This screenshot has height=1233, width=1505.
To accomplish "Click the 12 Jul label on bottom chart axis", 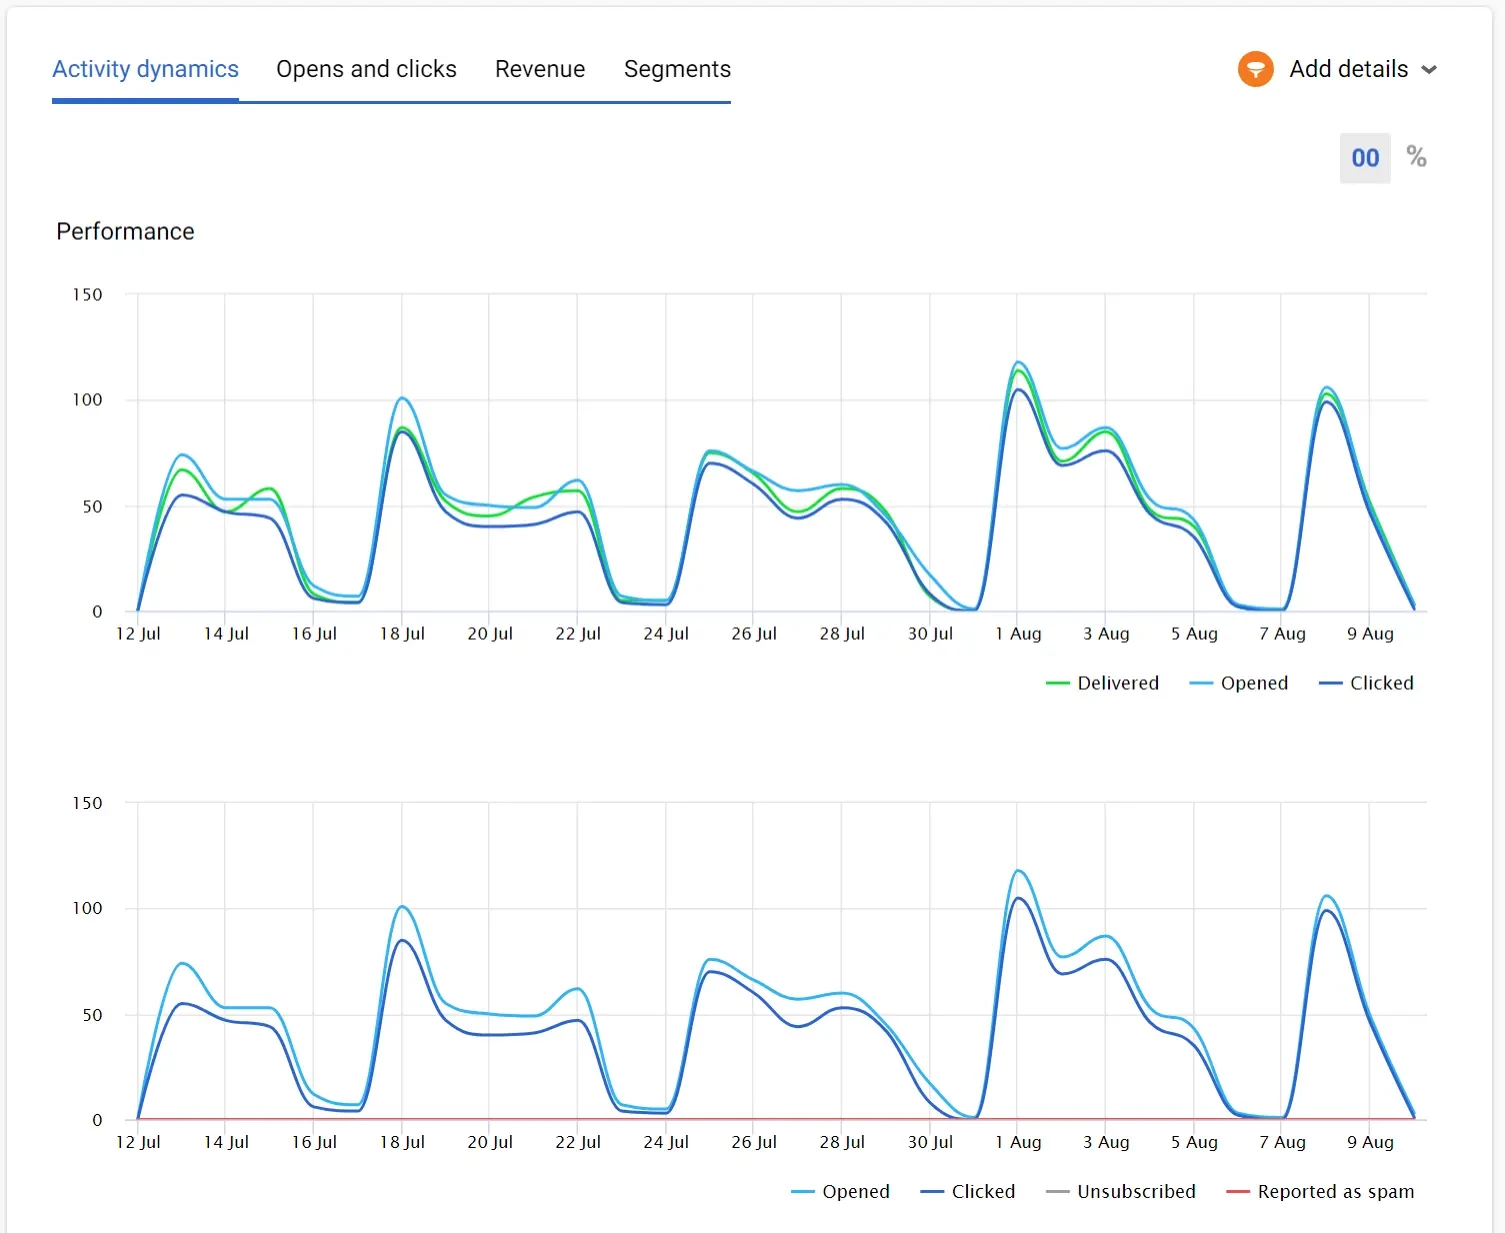I will tap(138, 1141).
